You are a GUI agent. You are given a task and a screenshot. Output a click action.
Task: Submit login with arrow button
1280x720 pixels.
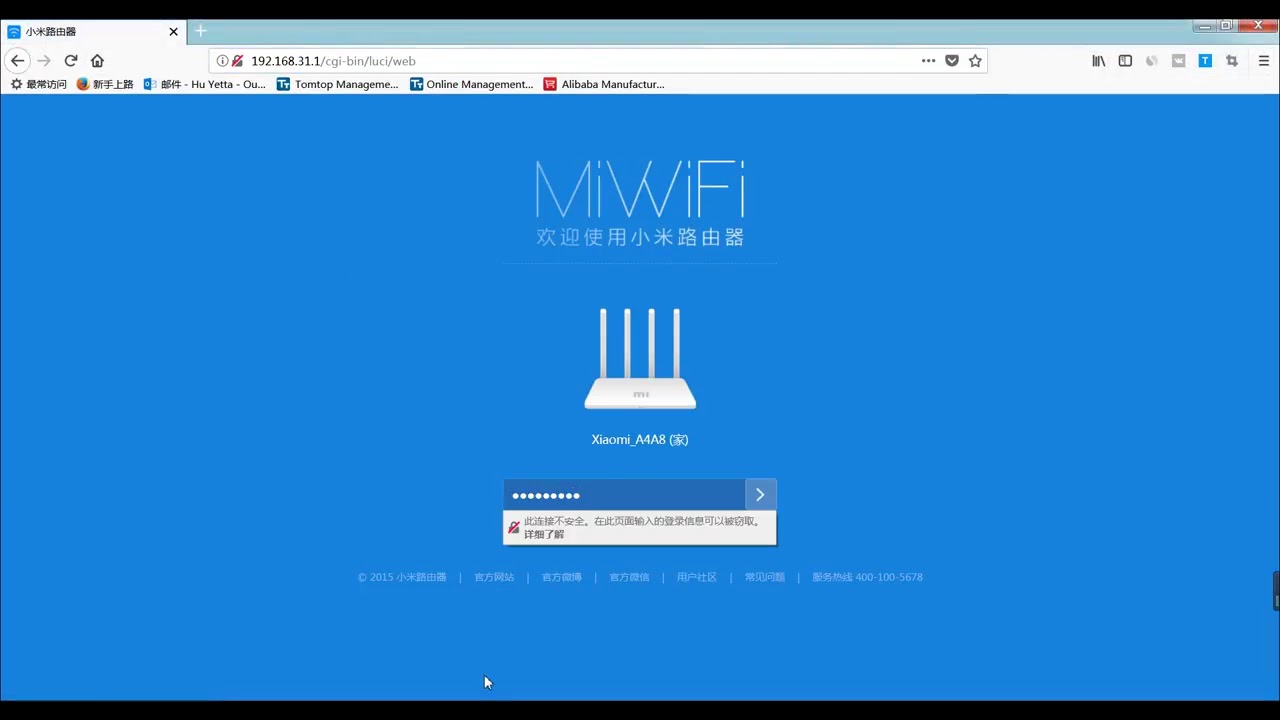760,495
